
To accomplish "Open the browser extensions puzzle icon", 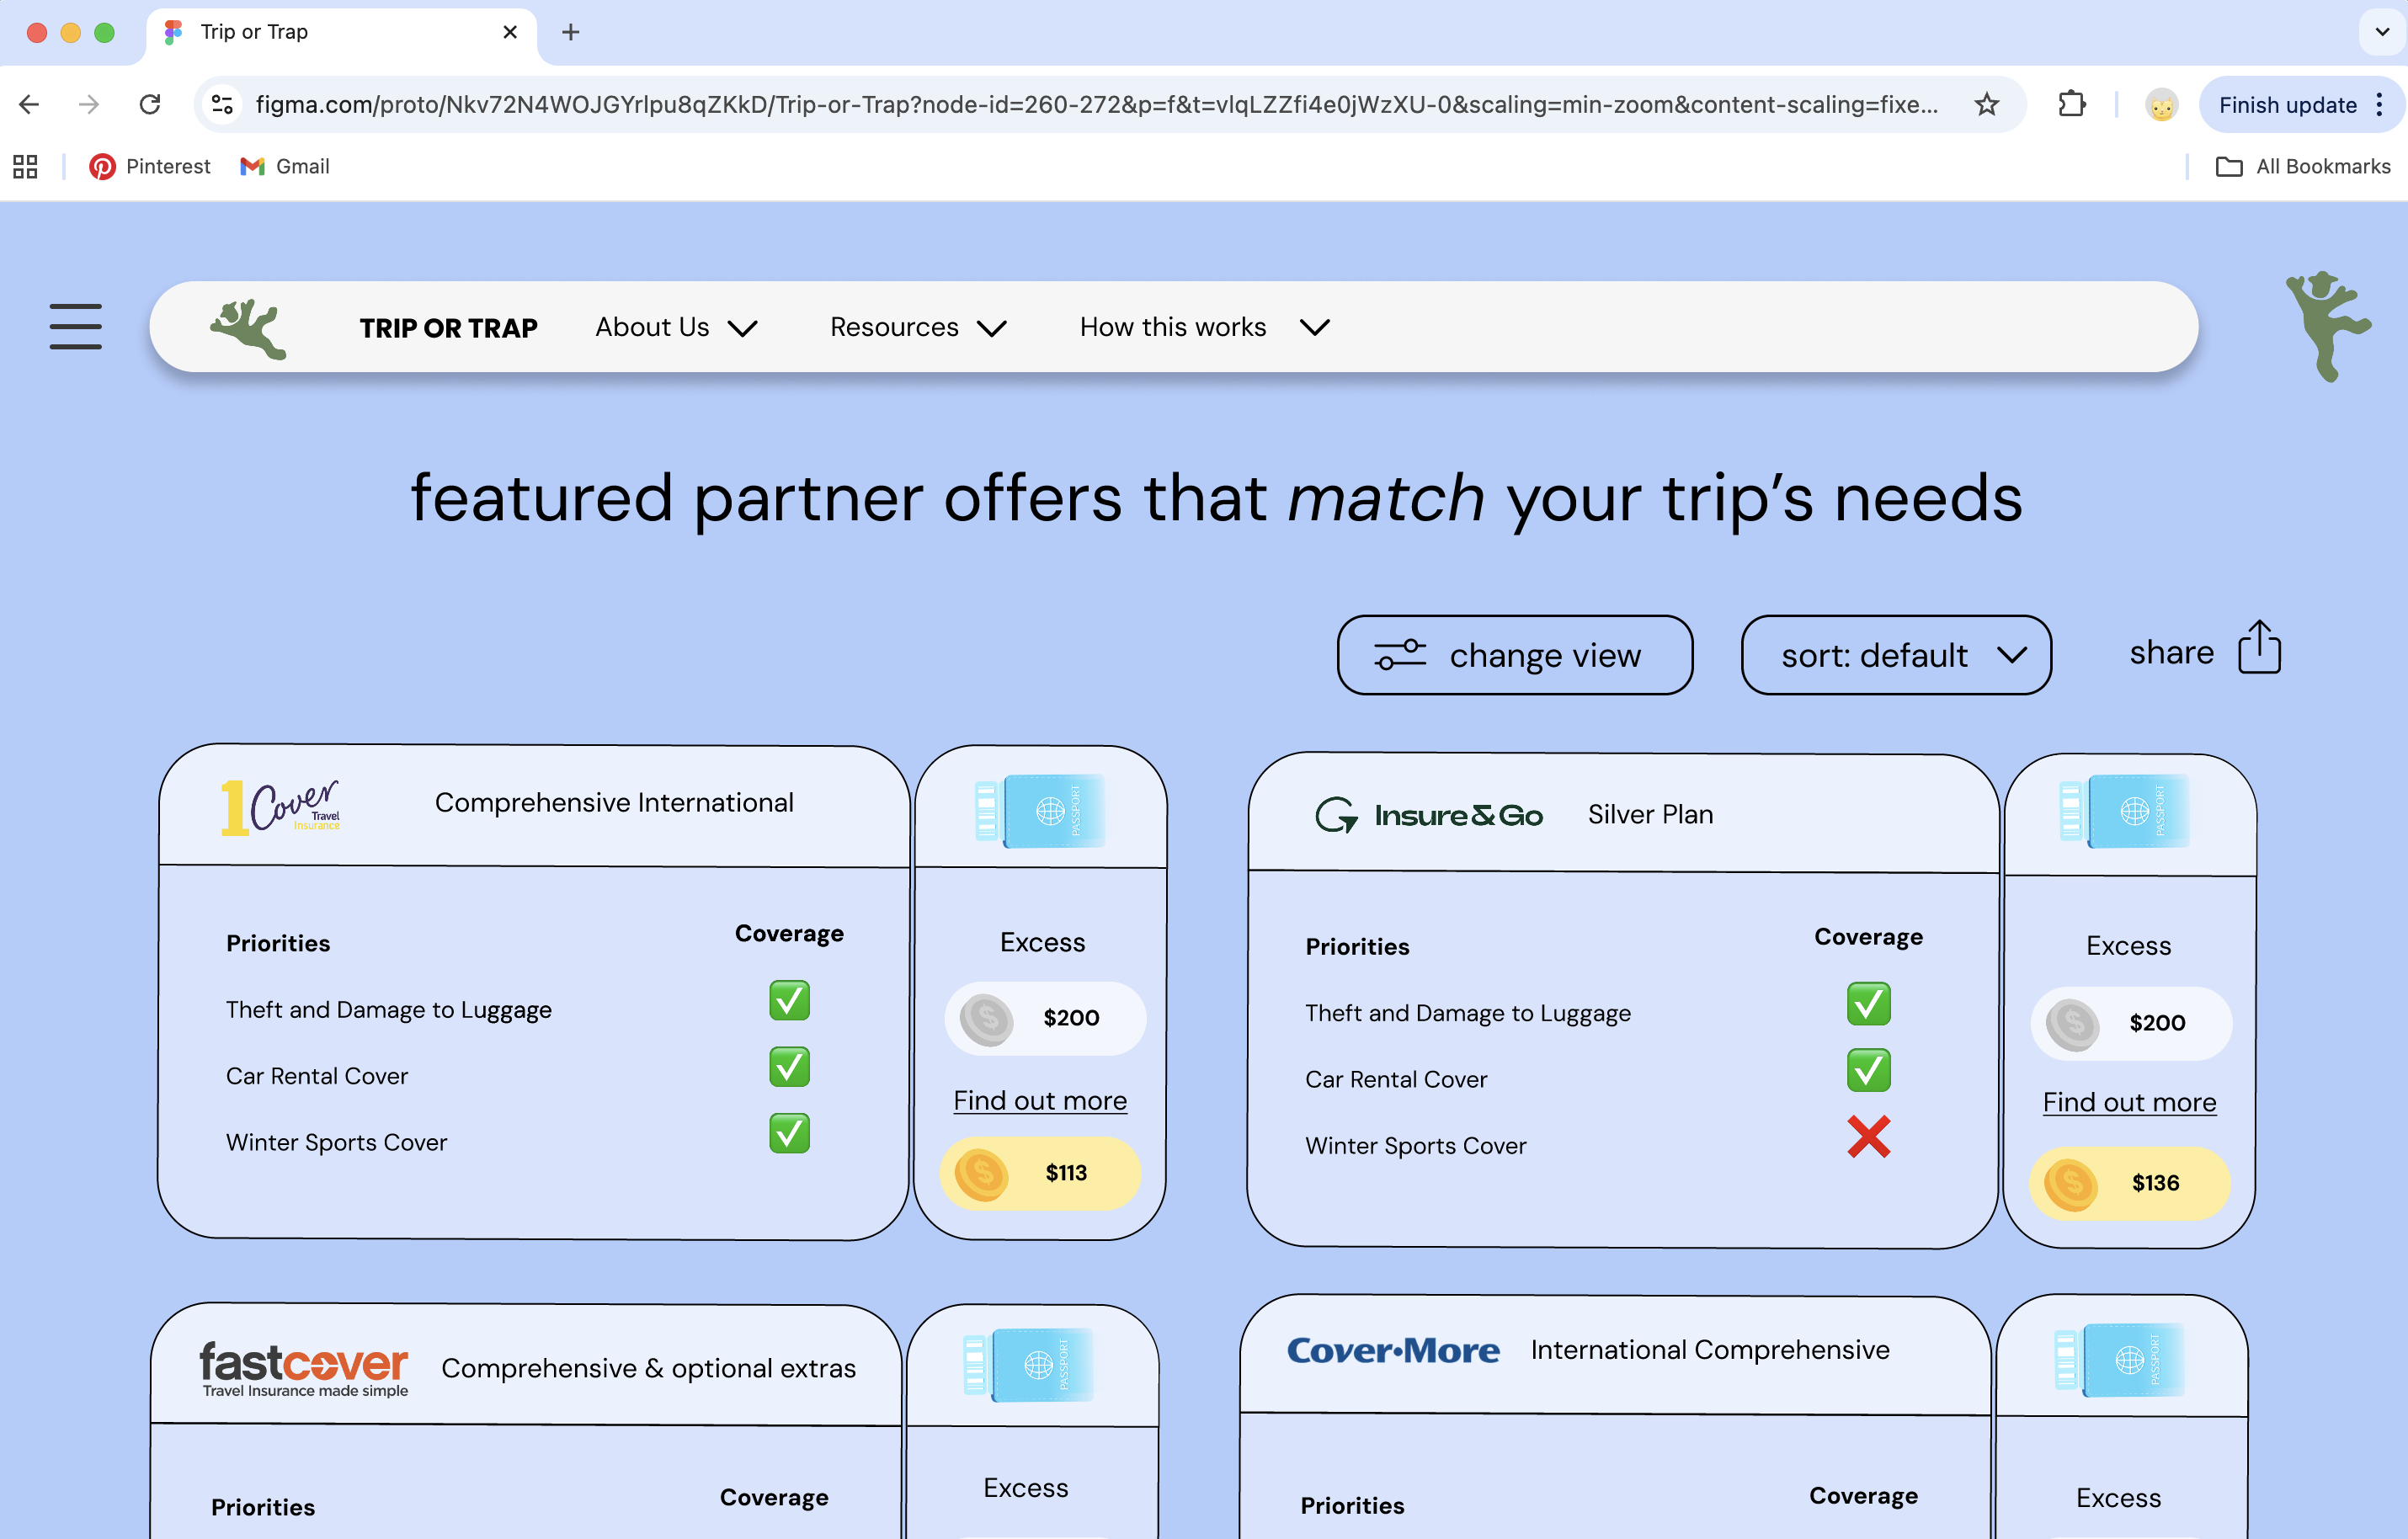I will [x=2071, y=104].
